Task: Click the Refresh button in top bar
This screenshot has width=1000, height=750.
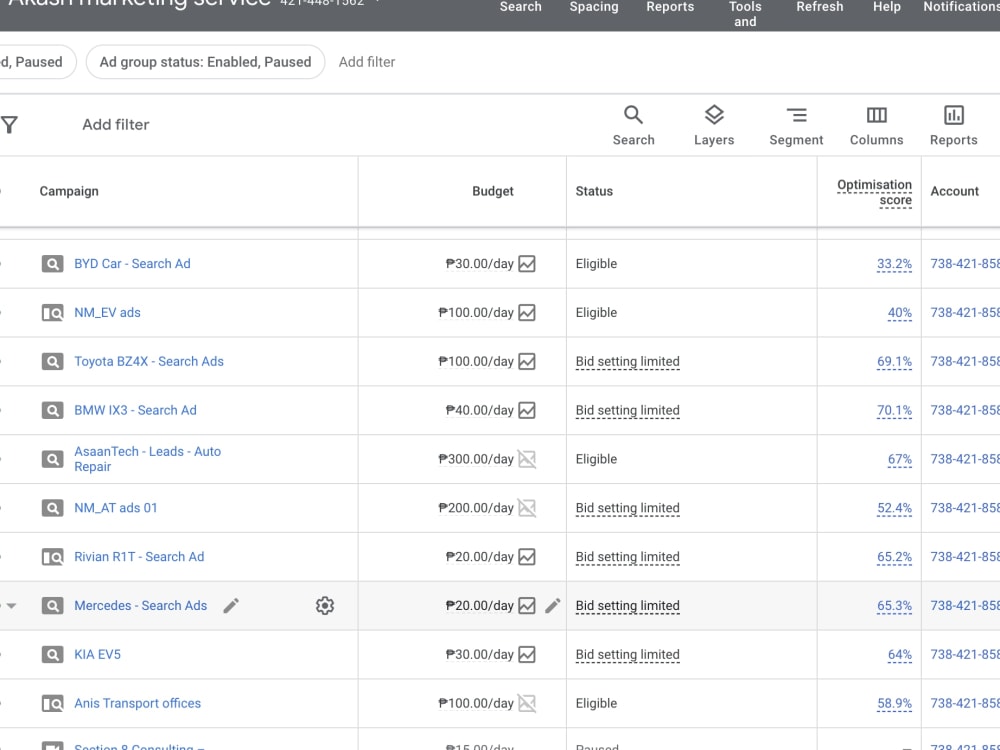Action: pyautogui.click(x=820, y=7)
